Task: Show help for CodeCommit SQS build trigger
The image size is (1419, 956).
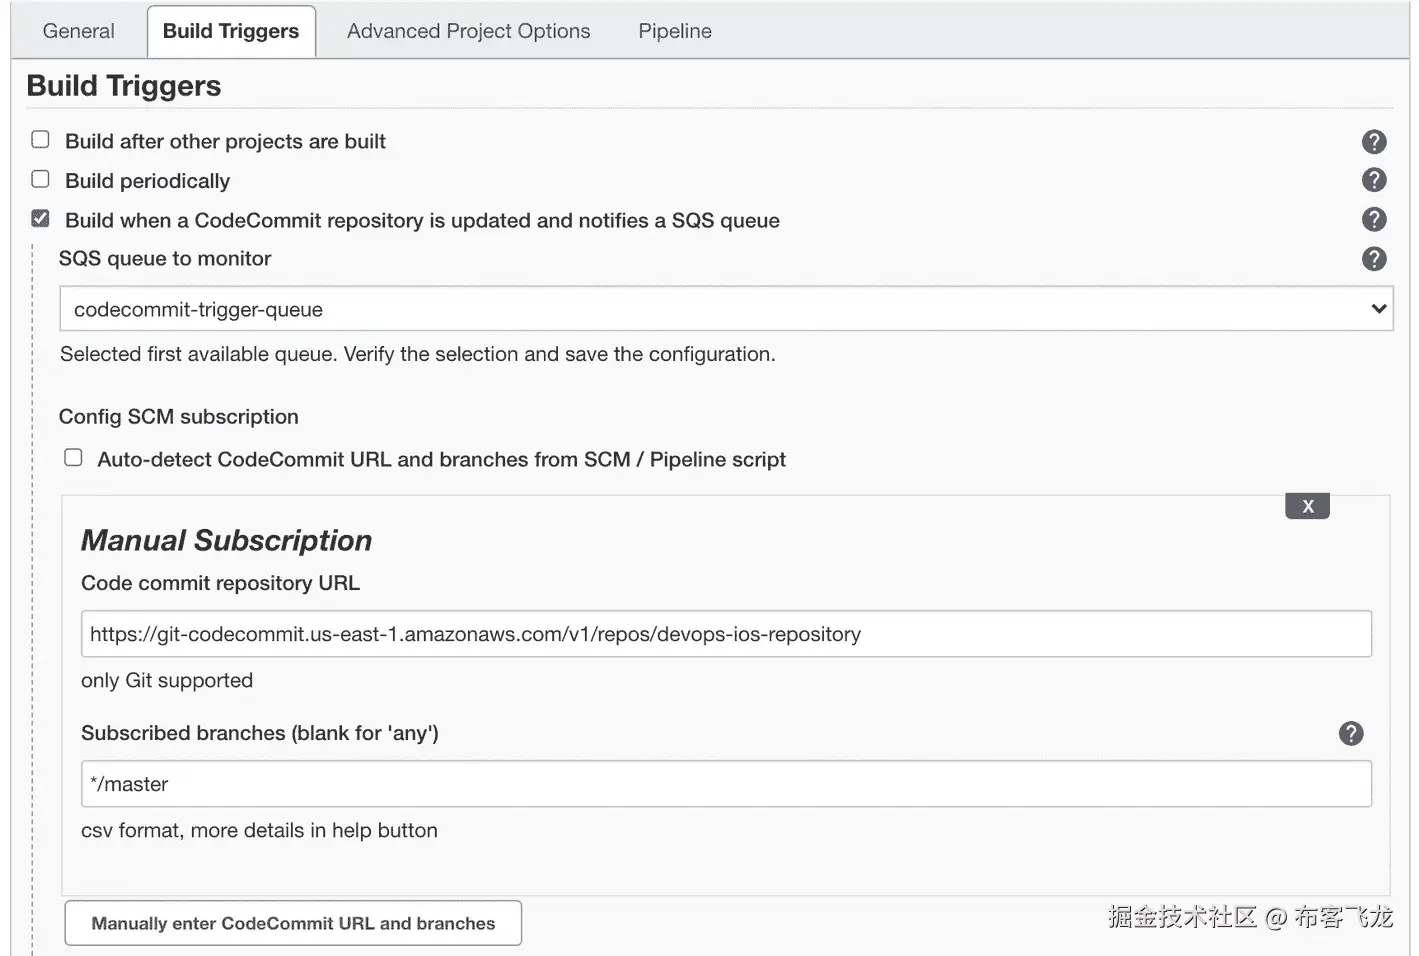Action: pyautogui.click(x=1374, y=220)
